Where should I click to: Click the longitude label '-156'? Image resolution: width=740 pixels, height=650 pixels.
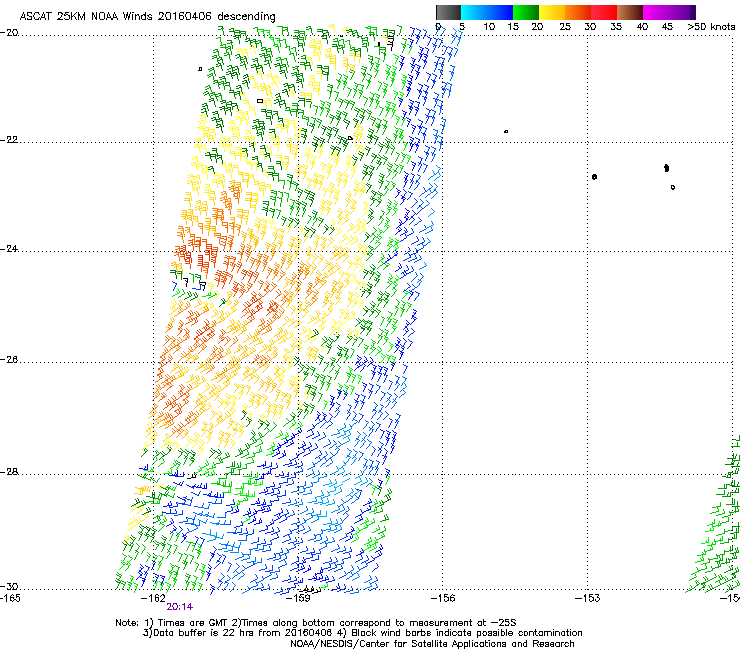[x=443, y=598]
